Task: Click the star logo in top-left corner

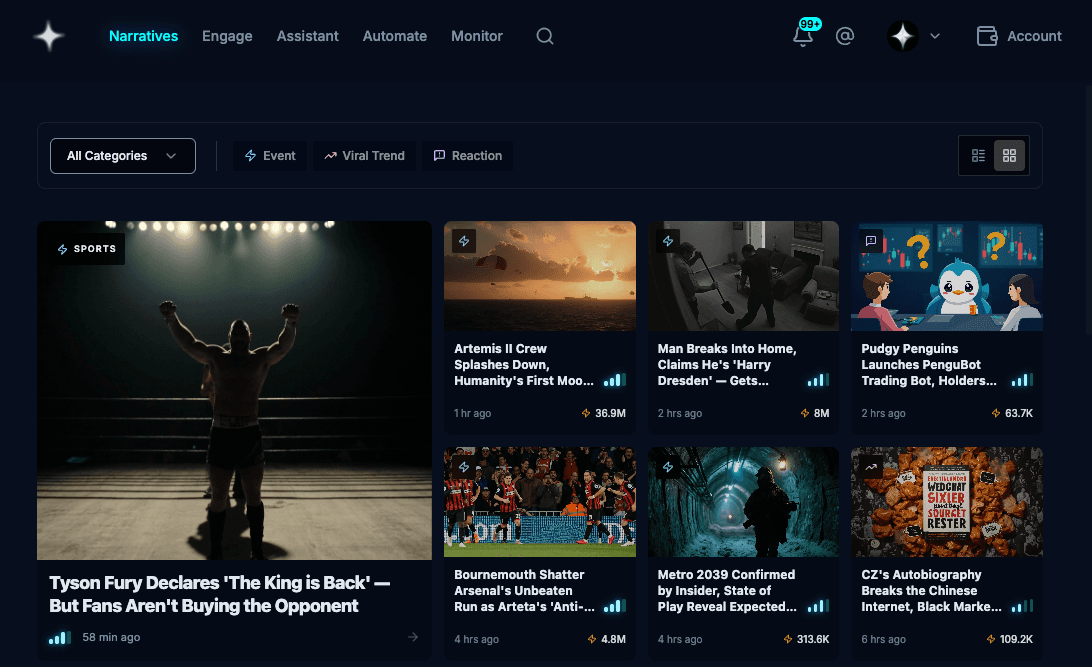Action: tap(48, 36)
